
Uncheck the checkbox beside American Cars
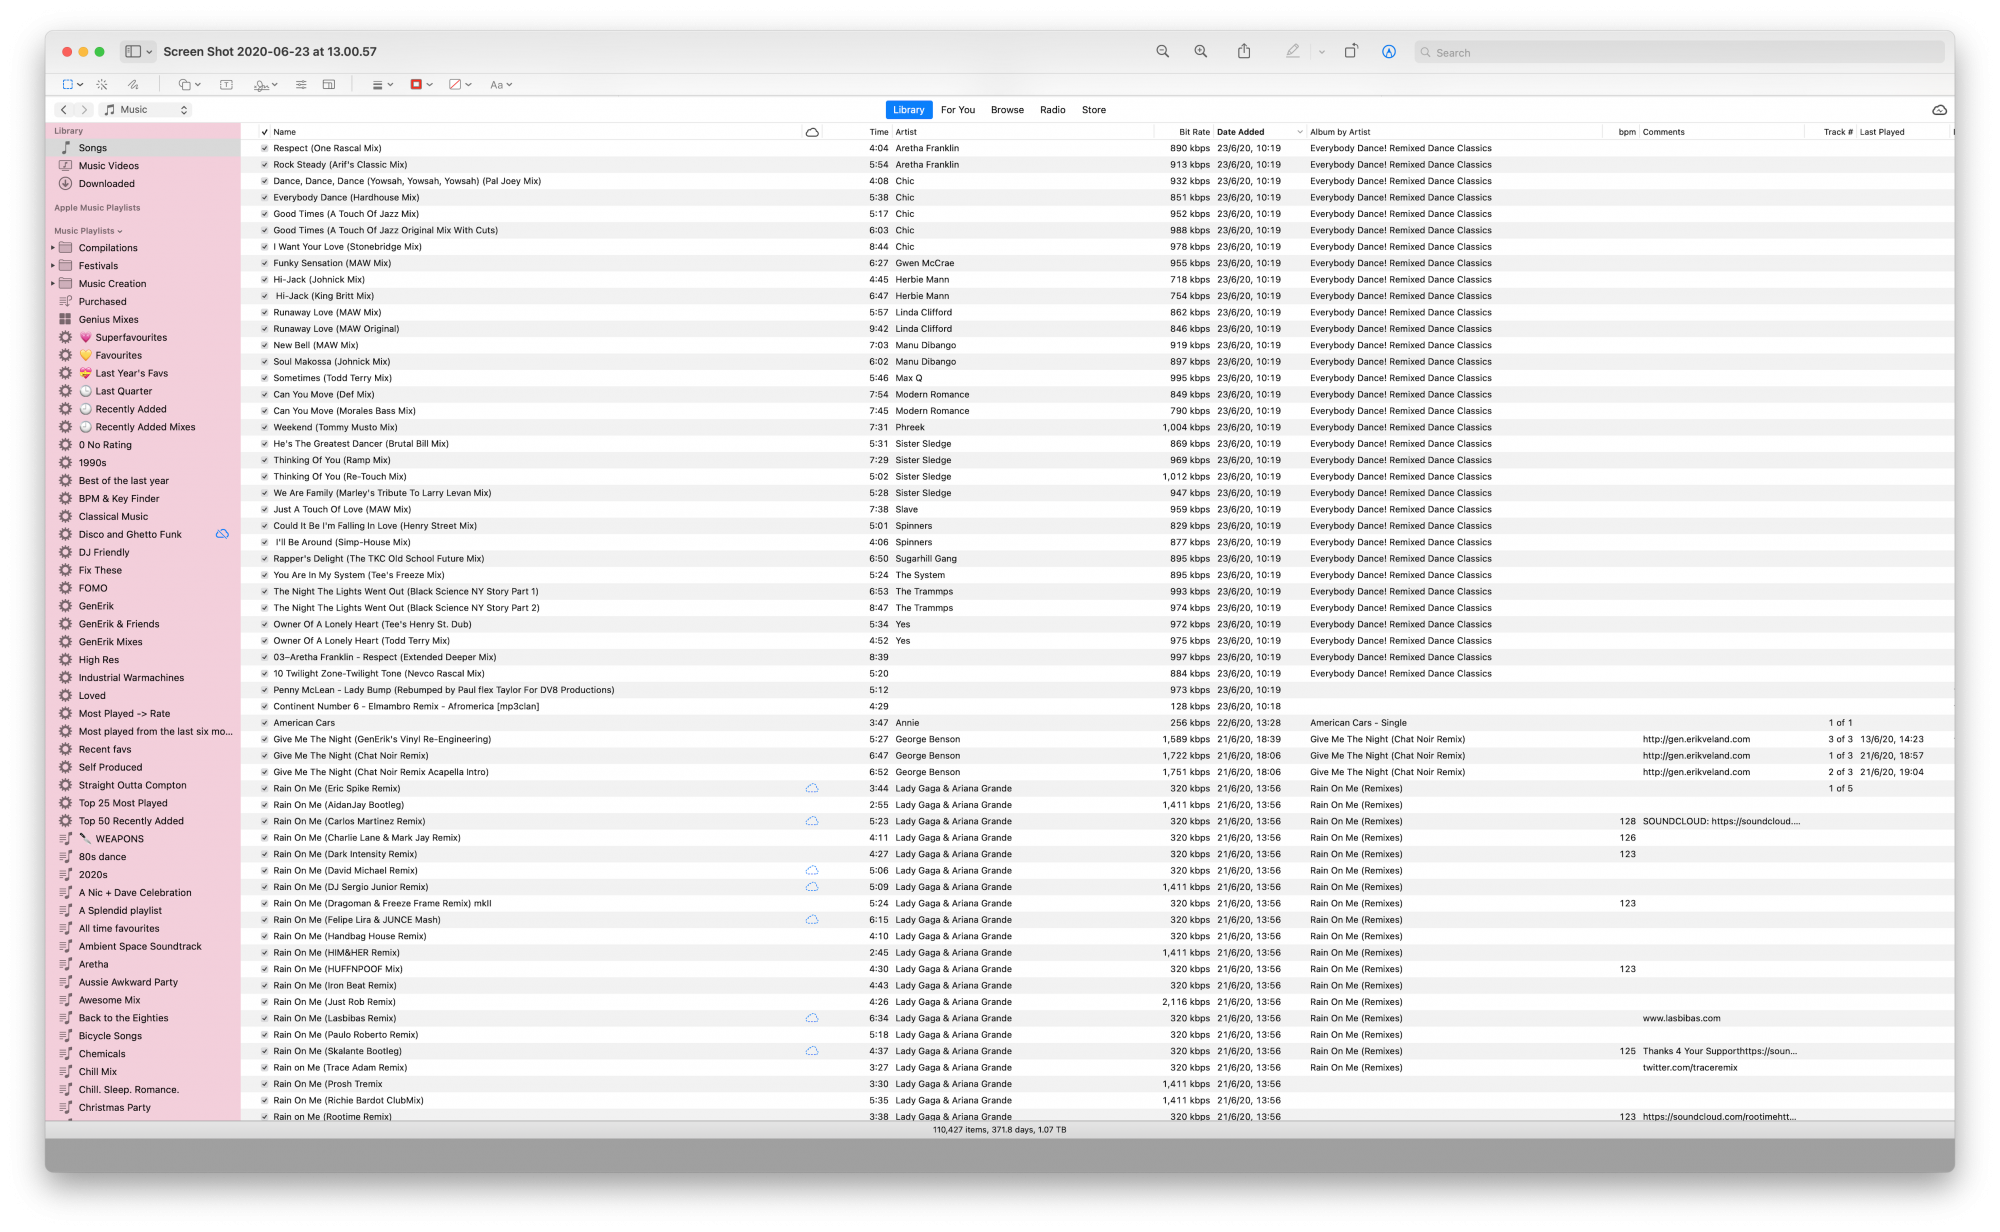click(x=265, y=723)
